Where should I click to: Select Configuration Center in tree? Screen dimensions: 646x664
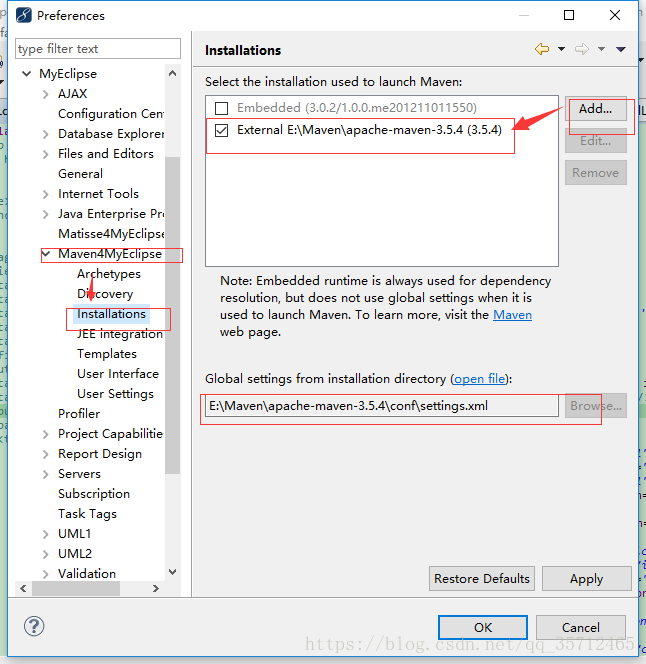[111, 113]
